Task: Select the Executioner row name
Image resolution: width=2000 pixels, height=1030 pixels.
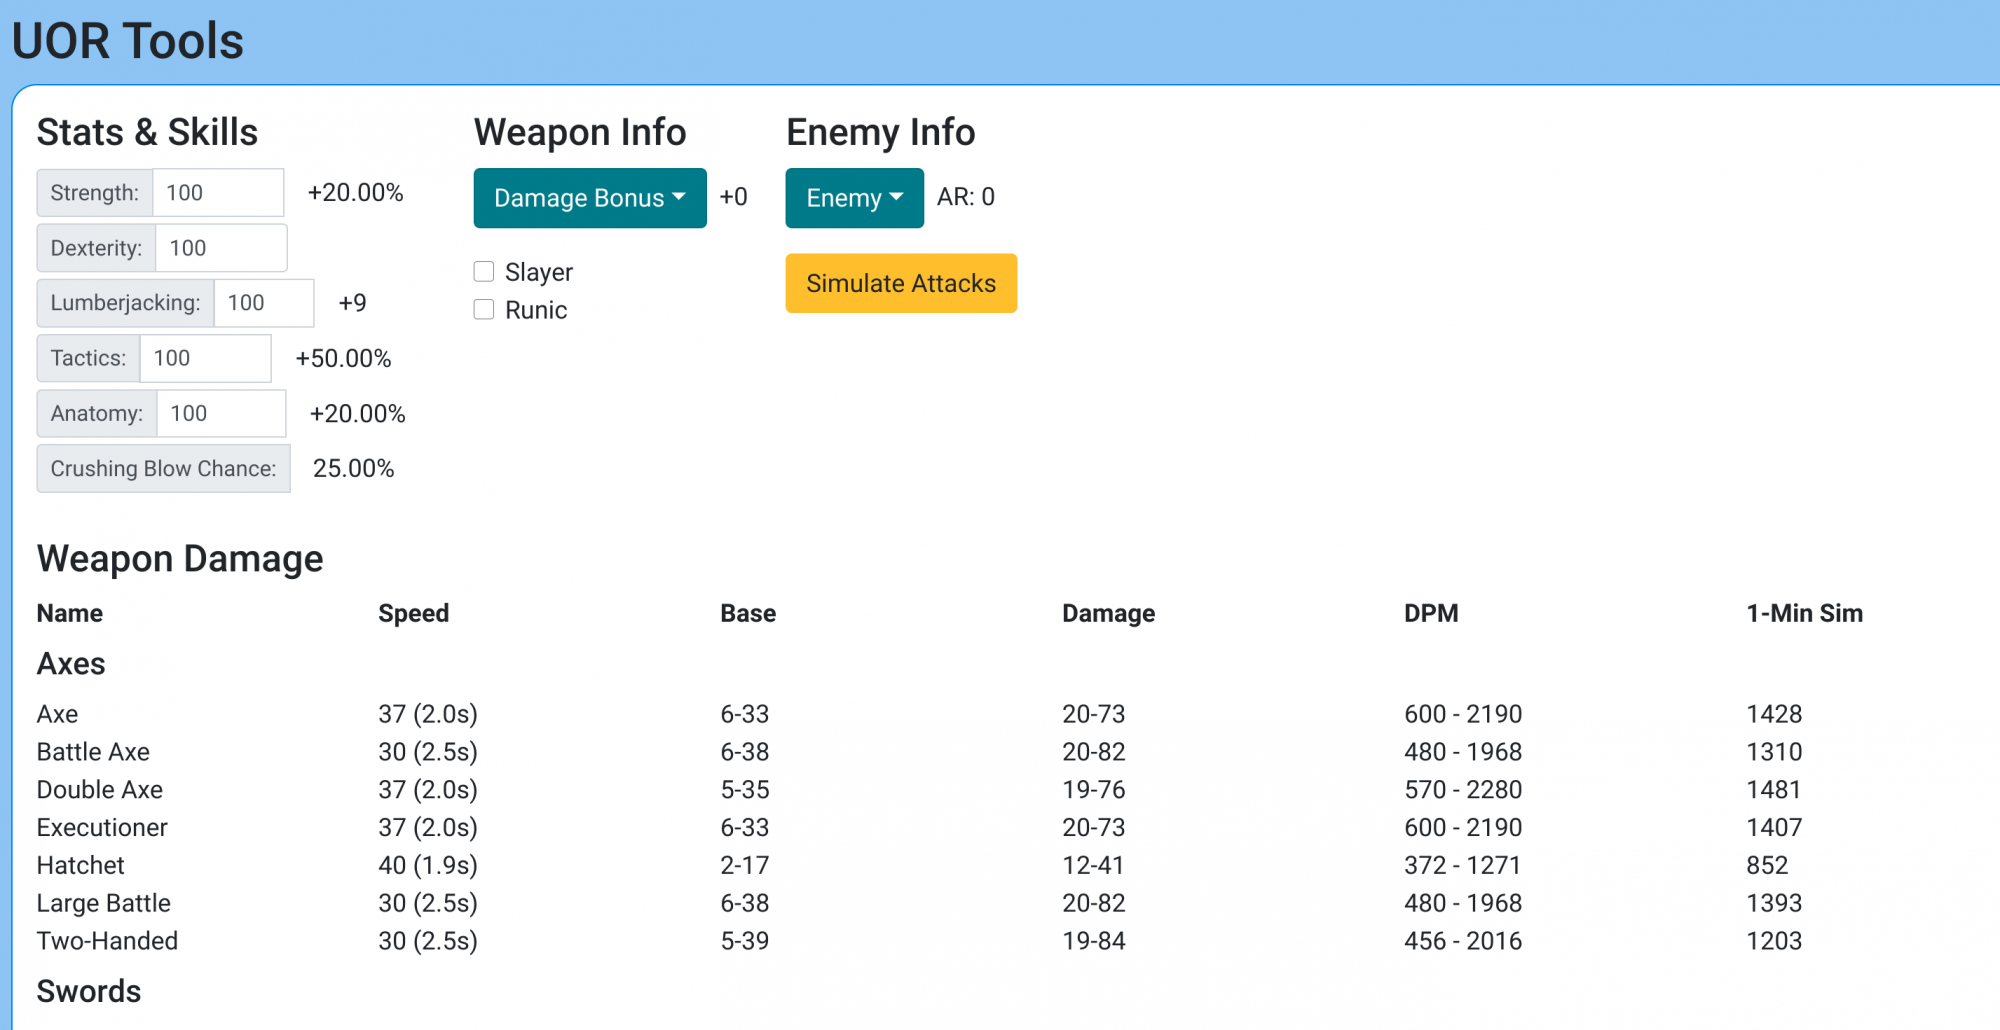Action: tap(102, 828)
